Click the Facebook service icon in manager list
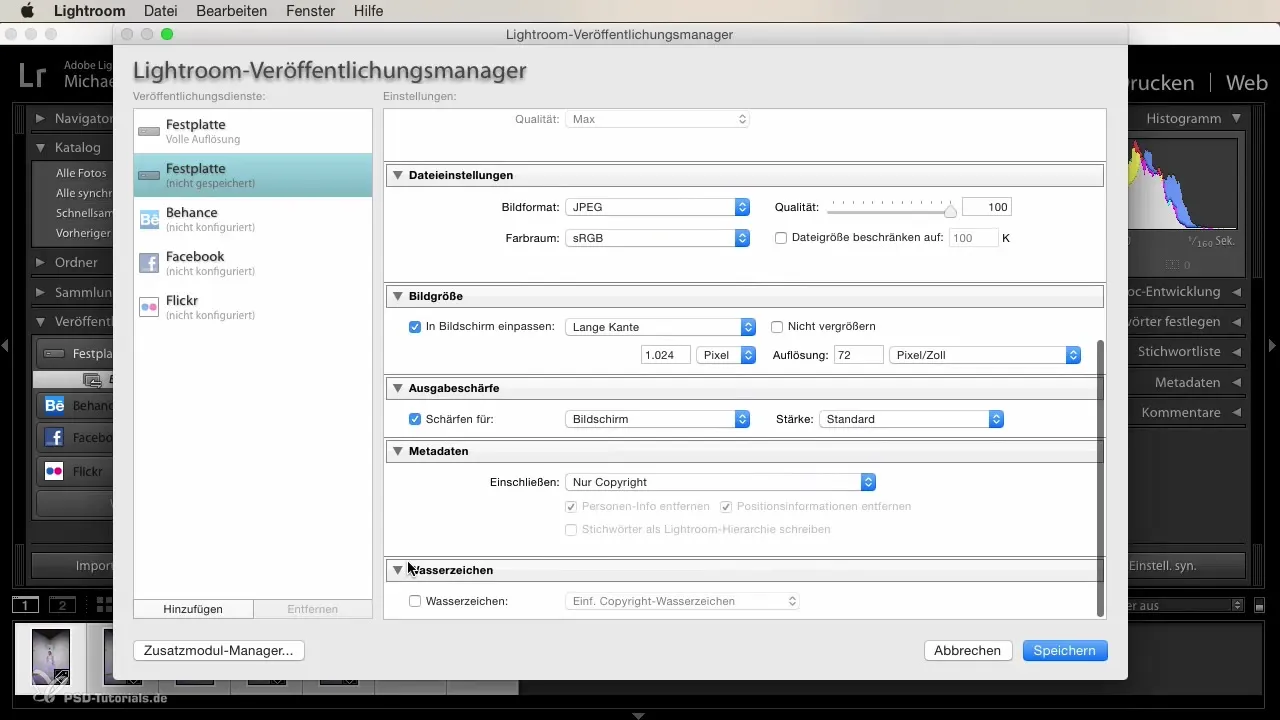This screenshot has width=1280, height=720. click(149, 264)
